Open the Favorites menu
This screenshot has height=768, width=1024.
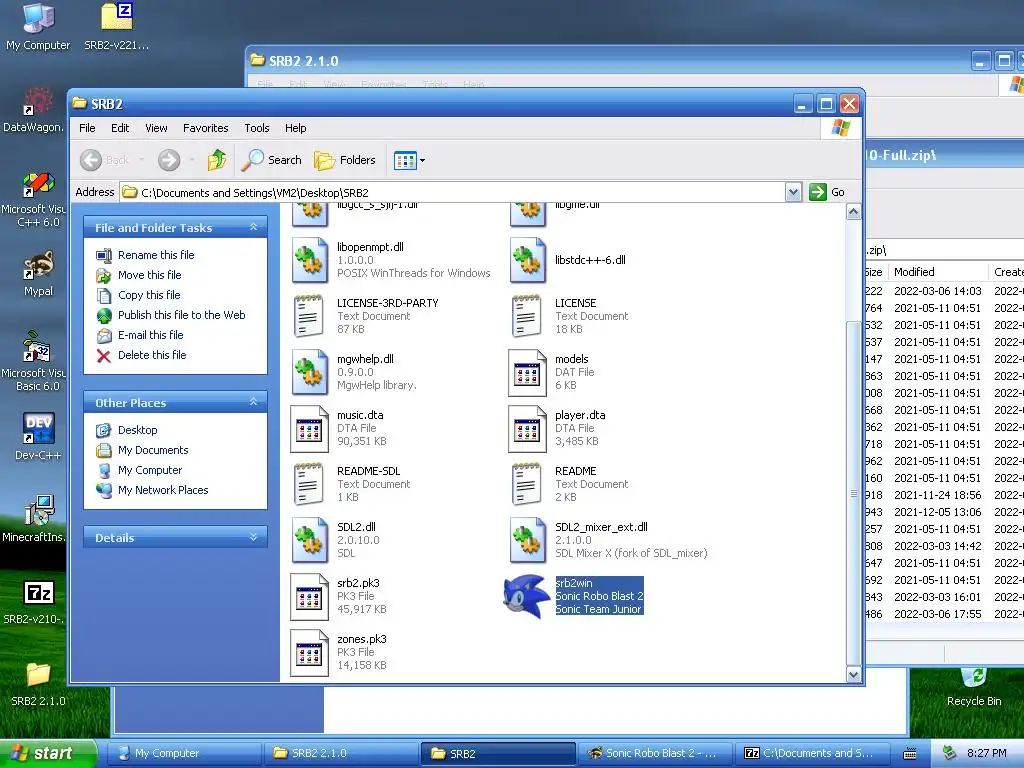pos(206,128)
